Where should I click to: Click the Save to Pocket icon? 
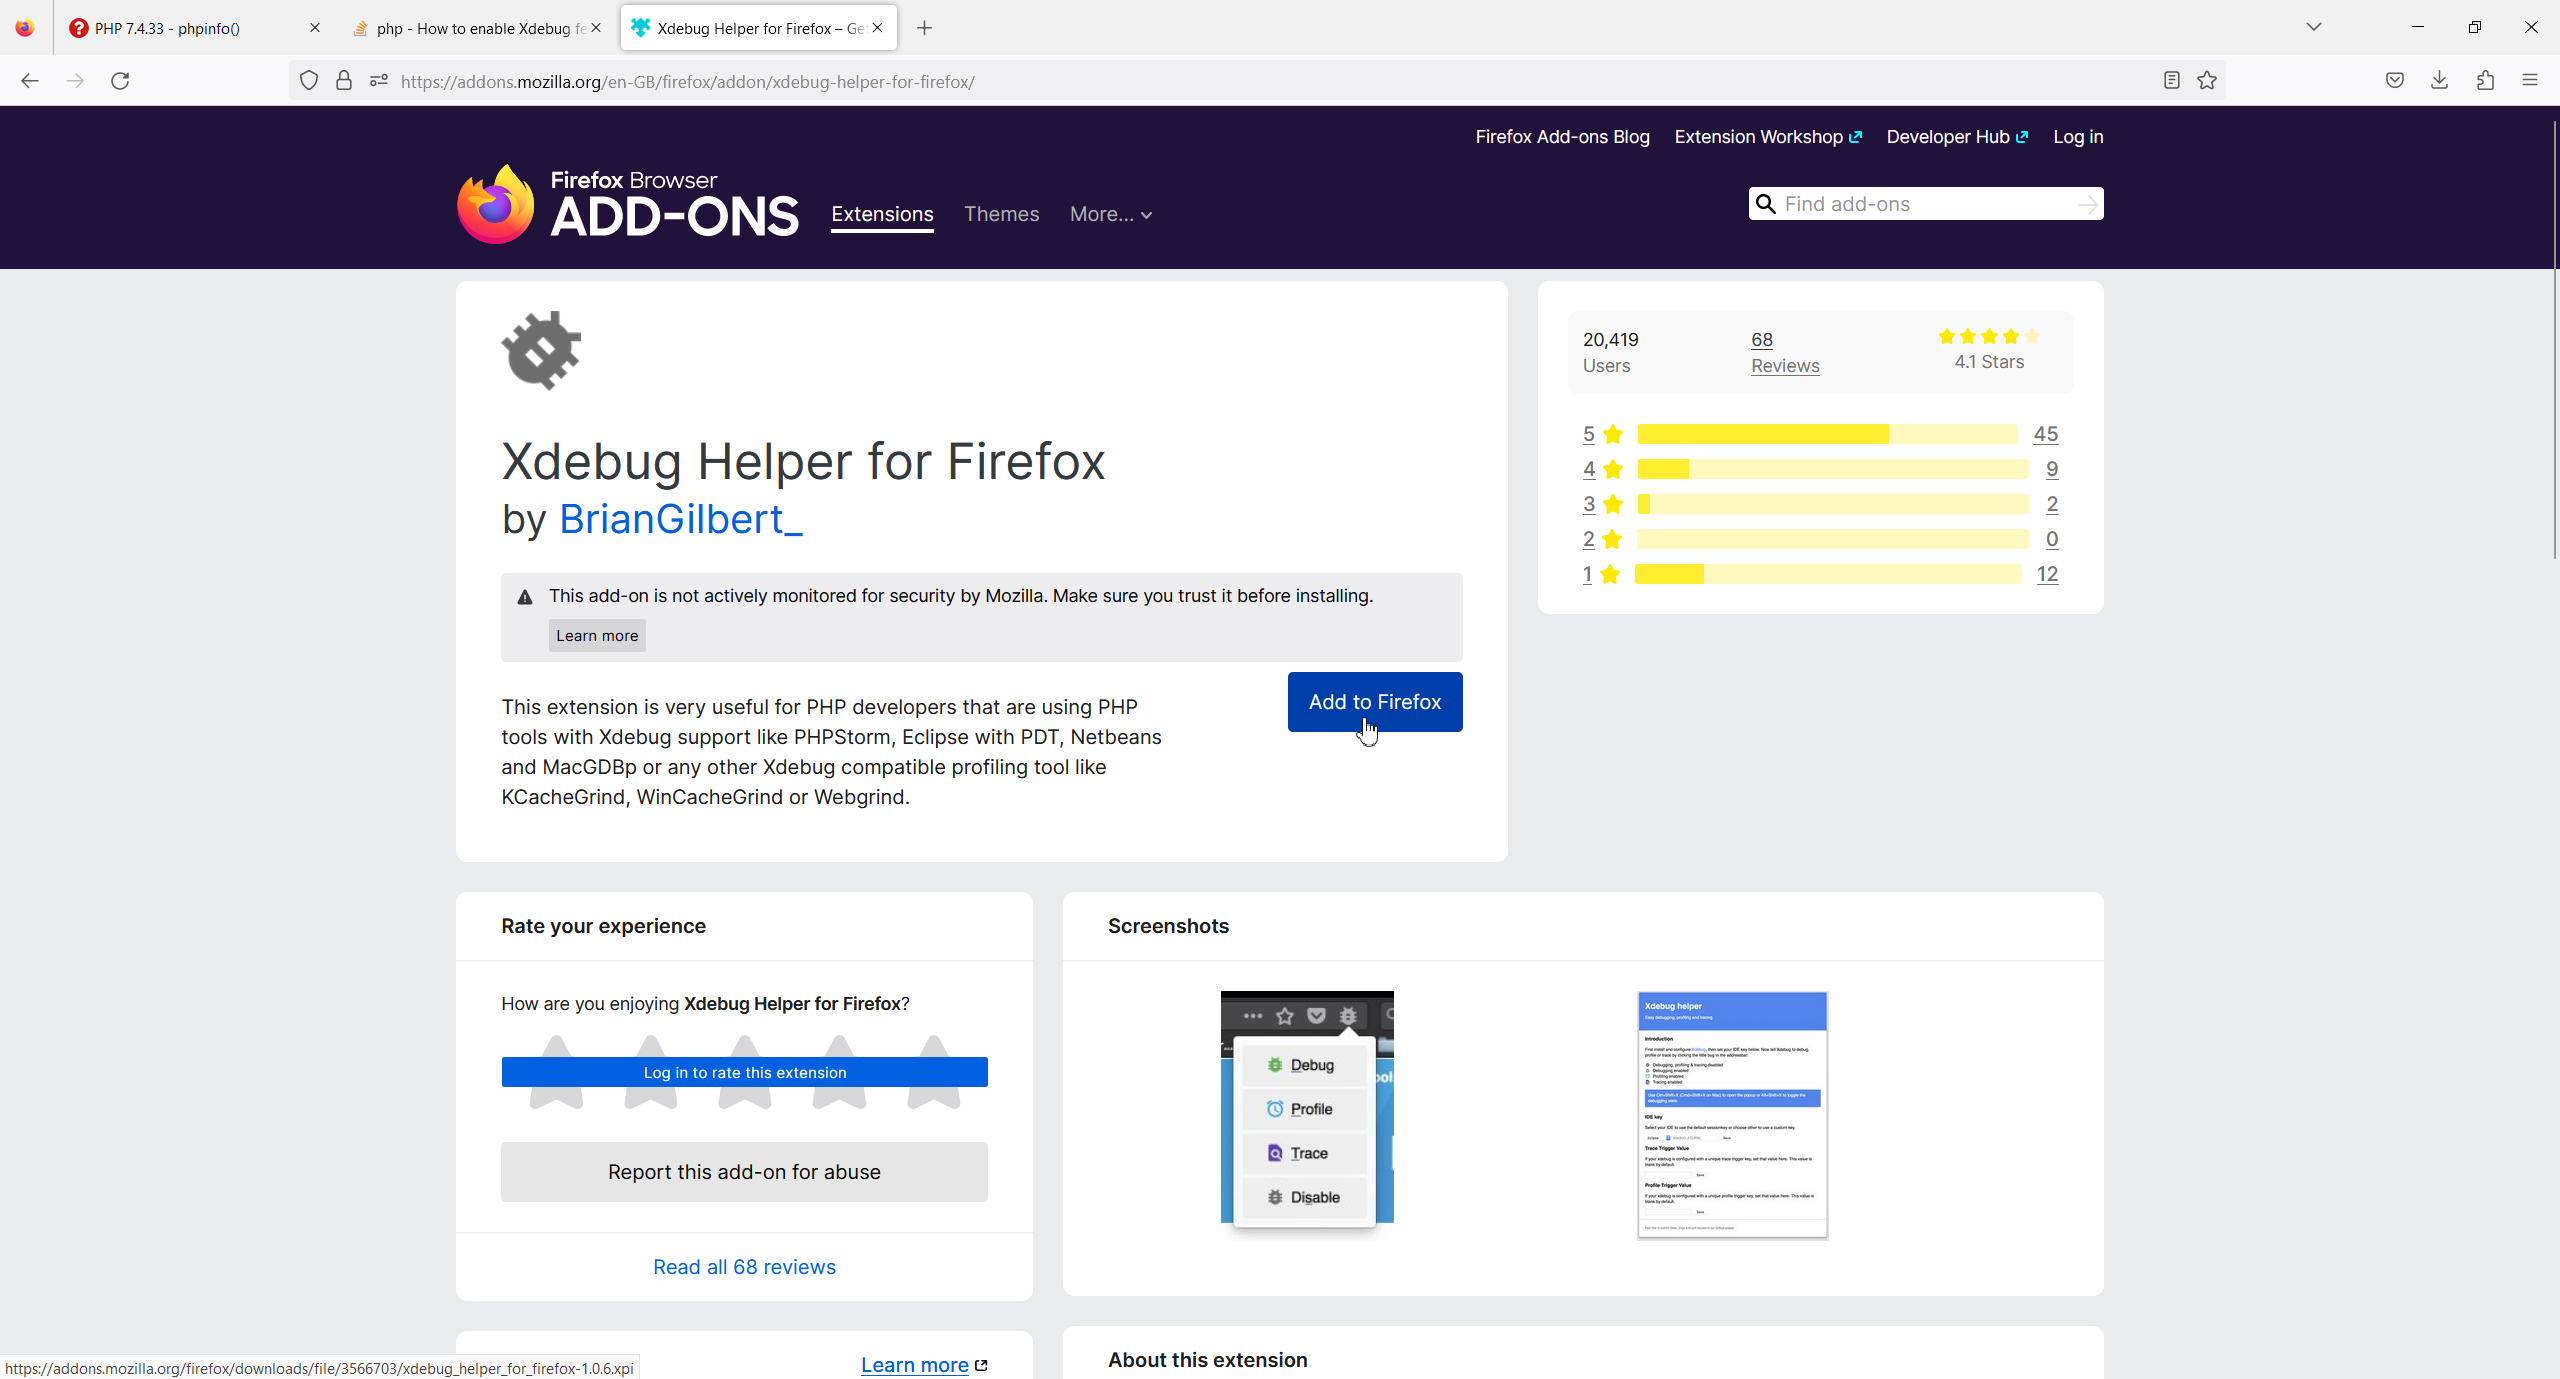(2394, 81)
